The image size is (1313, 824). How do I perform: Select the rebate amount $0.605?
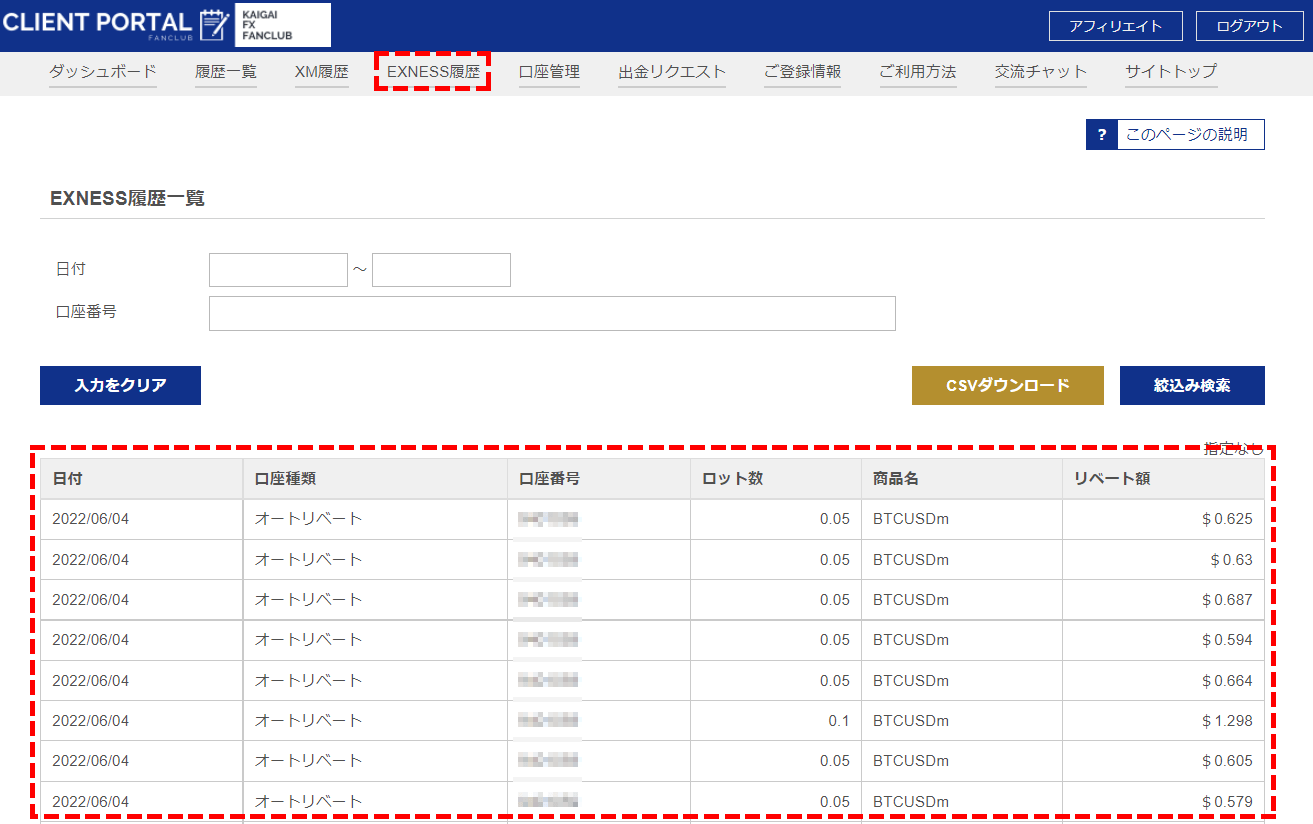click(1227, 761)
